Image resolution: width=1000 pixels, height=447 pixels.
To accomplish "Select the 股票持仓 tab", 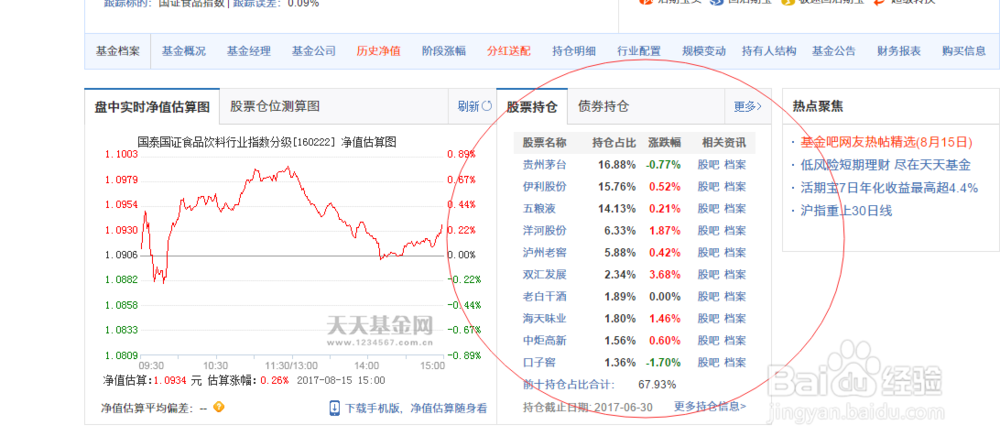I will [x=532, y=106].
